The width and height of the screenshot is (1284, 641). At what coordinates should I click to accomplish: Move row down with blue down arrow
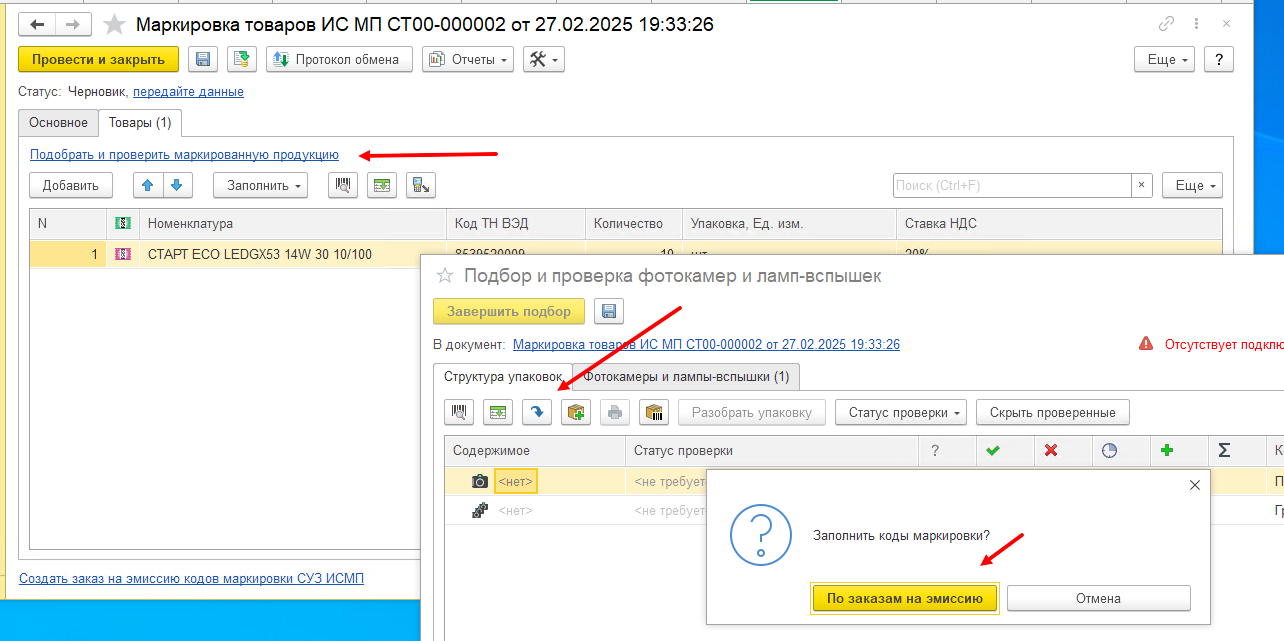(176, 185)
